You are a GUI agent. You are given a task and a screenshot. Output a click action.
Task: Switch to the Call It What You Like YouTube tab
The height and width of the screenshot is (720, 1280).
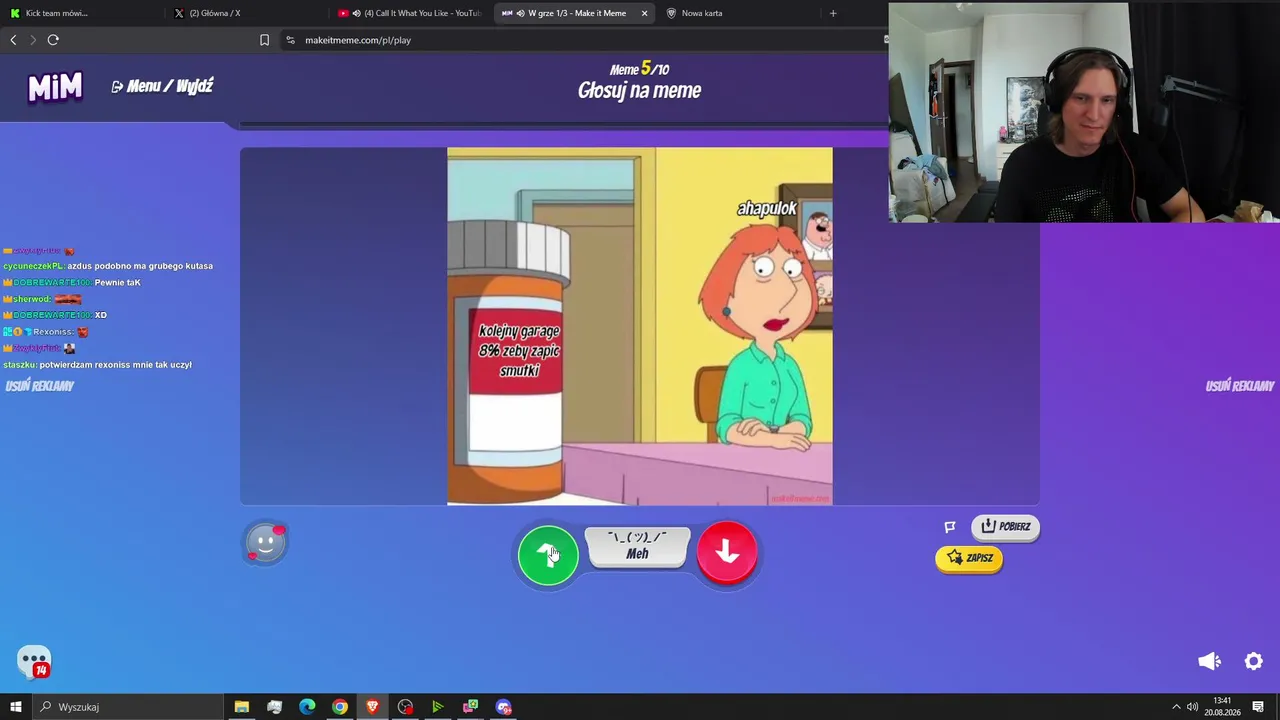[410, 13]
